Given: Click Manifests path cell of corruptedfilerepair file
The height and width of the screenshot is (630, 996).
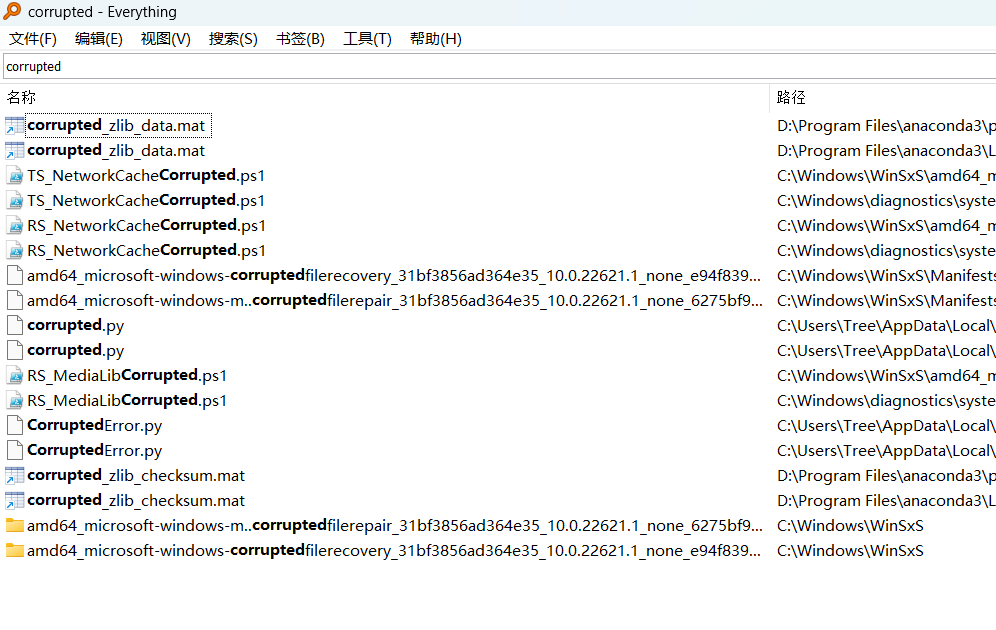Looking at the screenshot, I should 886,300.
